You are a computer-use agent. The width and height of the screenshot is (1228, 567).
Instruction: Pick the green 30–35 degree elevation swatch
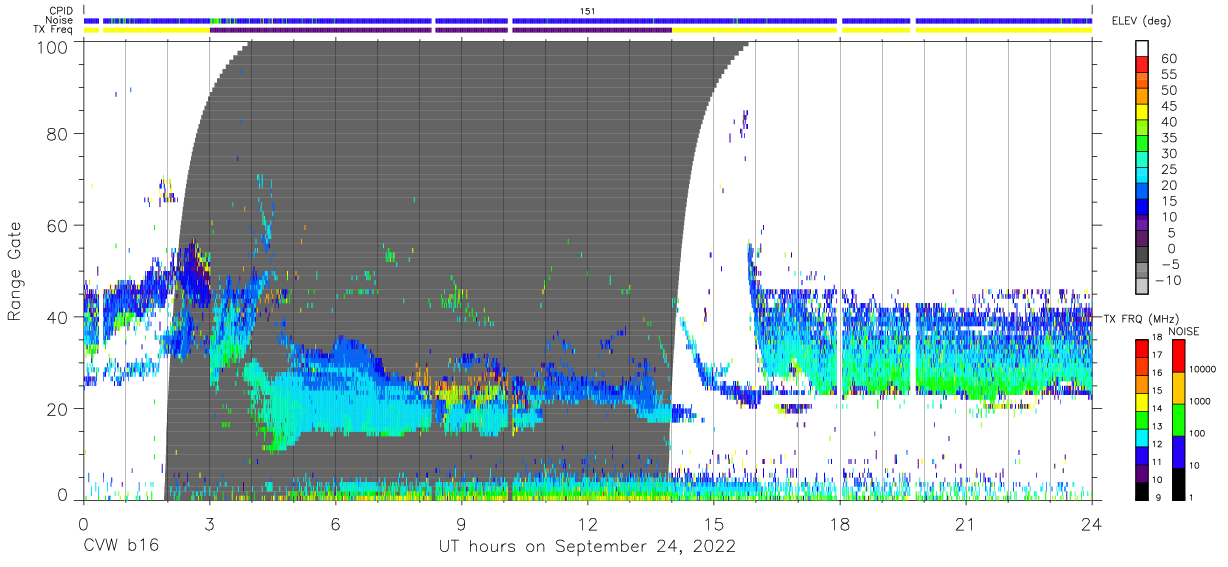click(1142, 145)
